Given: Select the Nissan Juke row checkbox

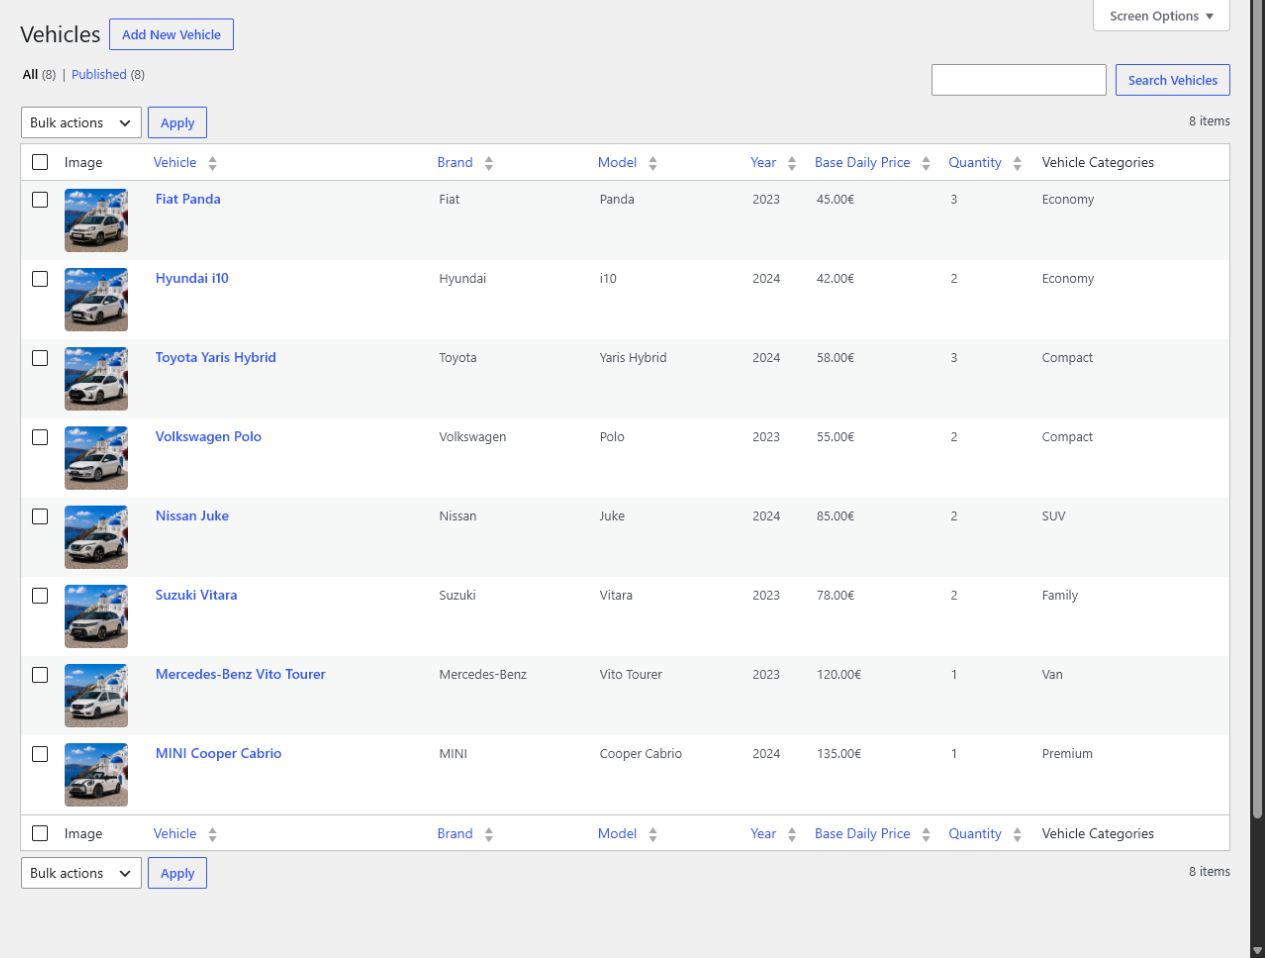Looking at the screenshot, I should pyautogui.click(x=40, y=516).
